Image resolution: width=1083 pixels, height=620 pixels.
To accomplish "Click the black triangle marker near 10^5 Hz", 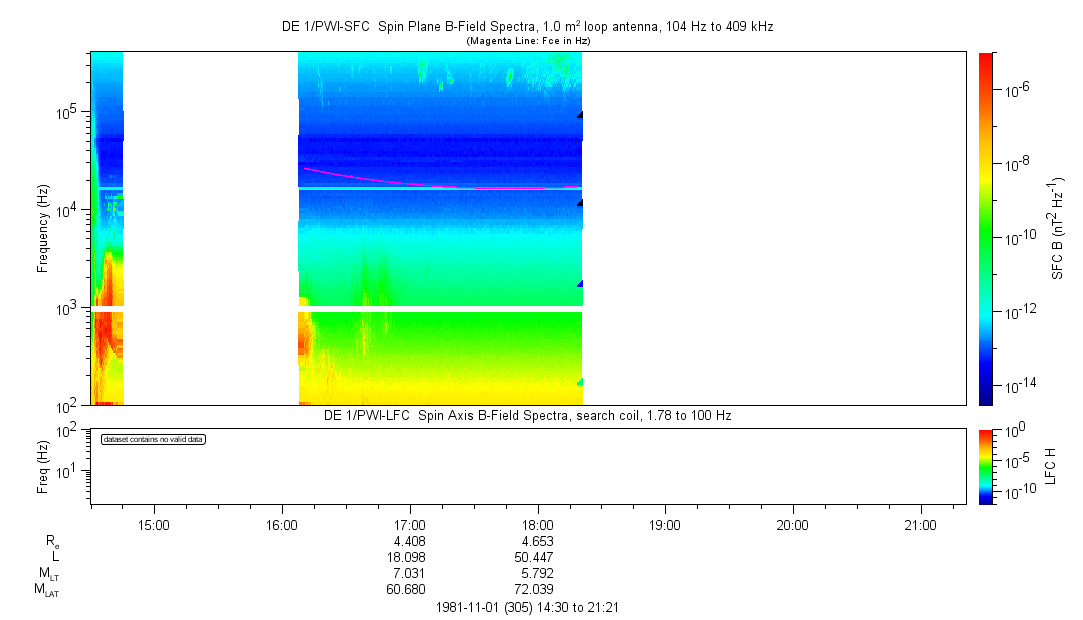I will (x=580, y=115).
